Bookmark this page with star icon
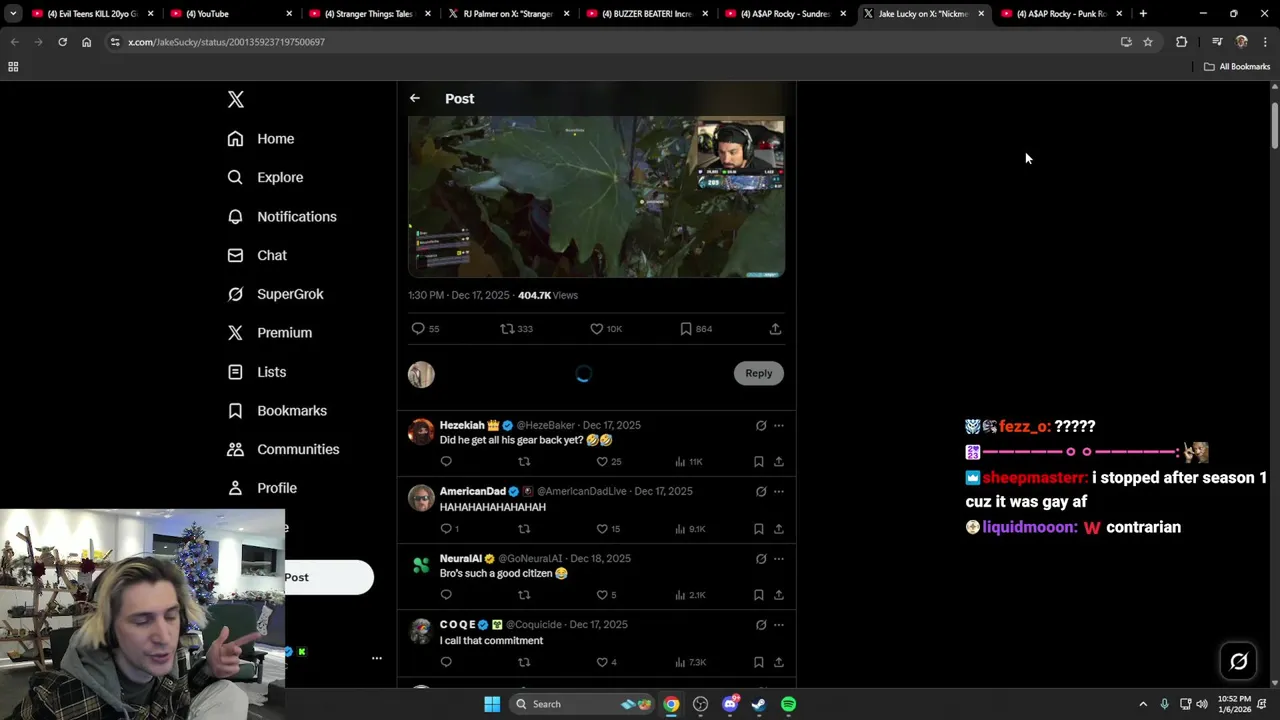 [1148, 42]
